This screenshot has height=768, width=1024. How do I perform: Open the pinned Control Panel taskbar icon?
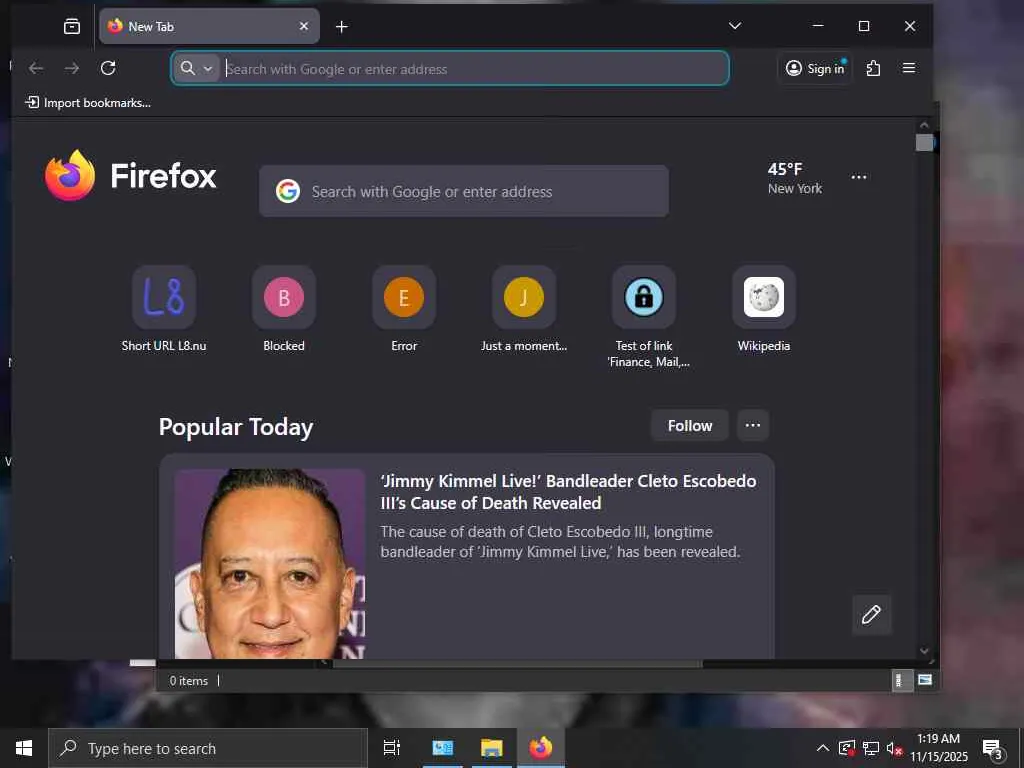[x=443, y=748]
